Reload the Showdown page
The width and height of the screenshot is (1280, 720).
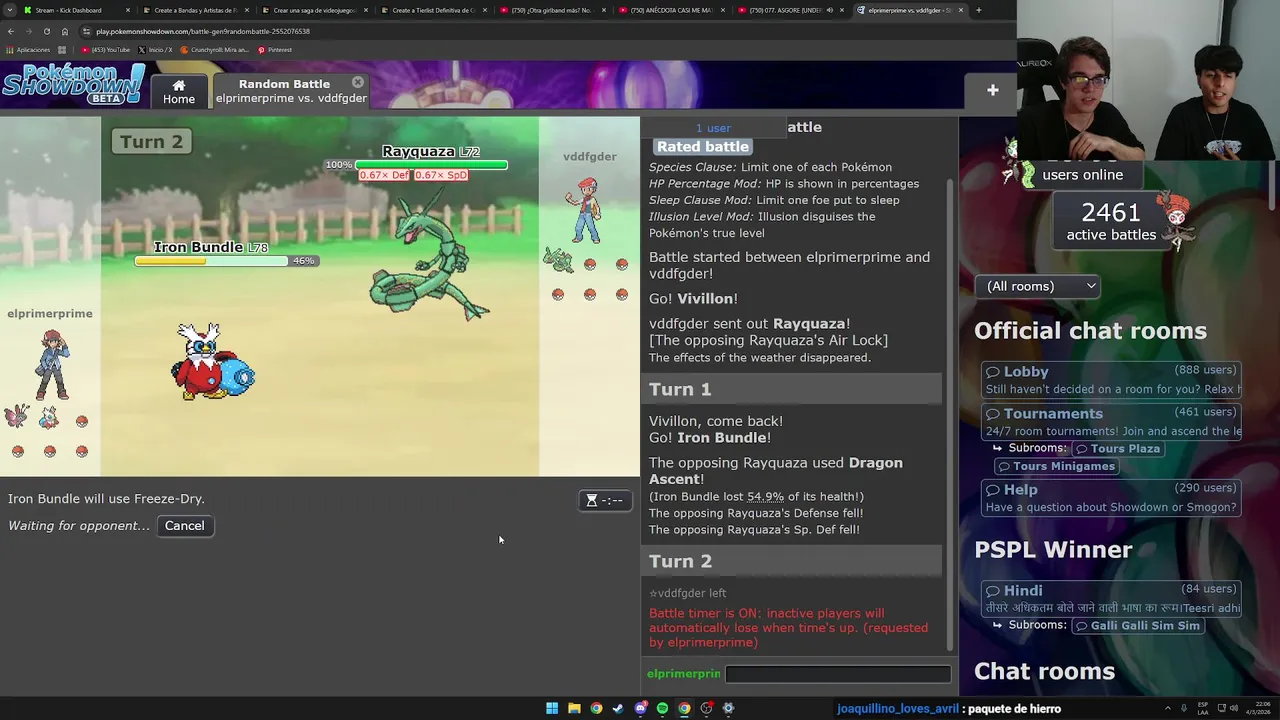46,31
